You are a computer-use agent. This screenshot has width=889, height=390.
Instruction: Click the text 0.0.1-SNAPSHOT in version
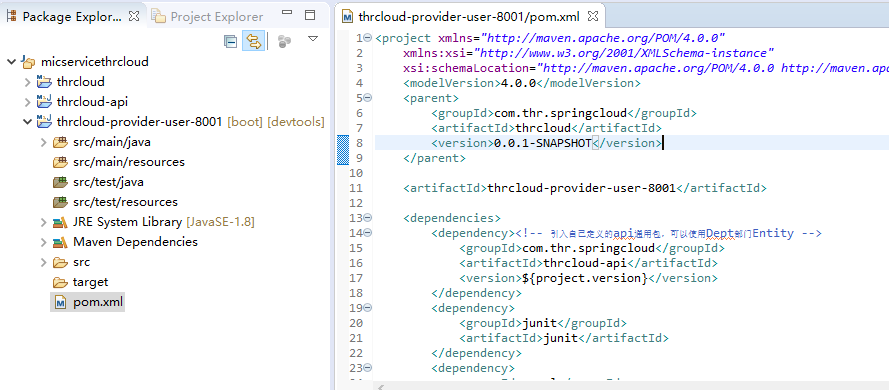[542, 143]
